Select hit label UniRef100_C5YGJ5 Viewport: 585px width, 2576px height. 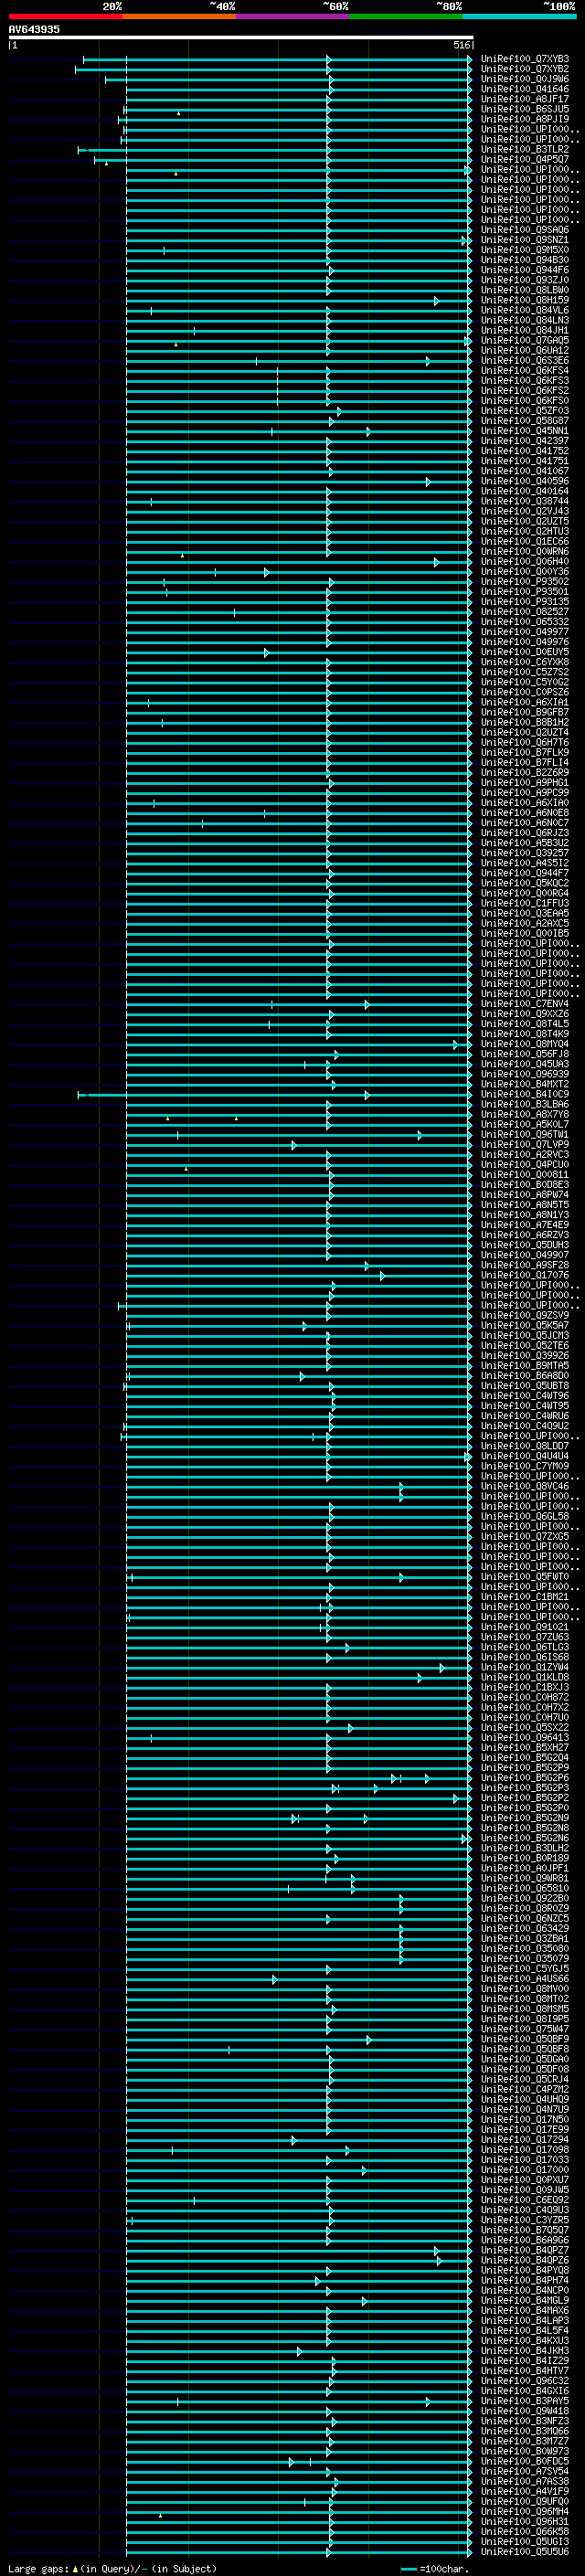pos(525,1968)
